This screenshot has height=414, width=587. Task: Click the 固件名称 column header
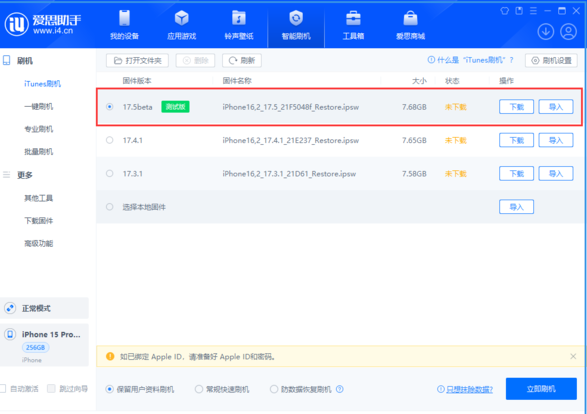237,80
